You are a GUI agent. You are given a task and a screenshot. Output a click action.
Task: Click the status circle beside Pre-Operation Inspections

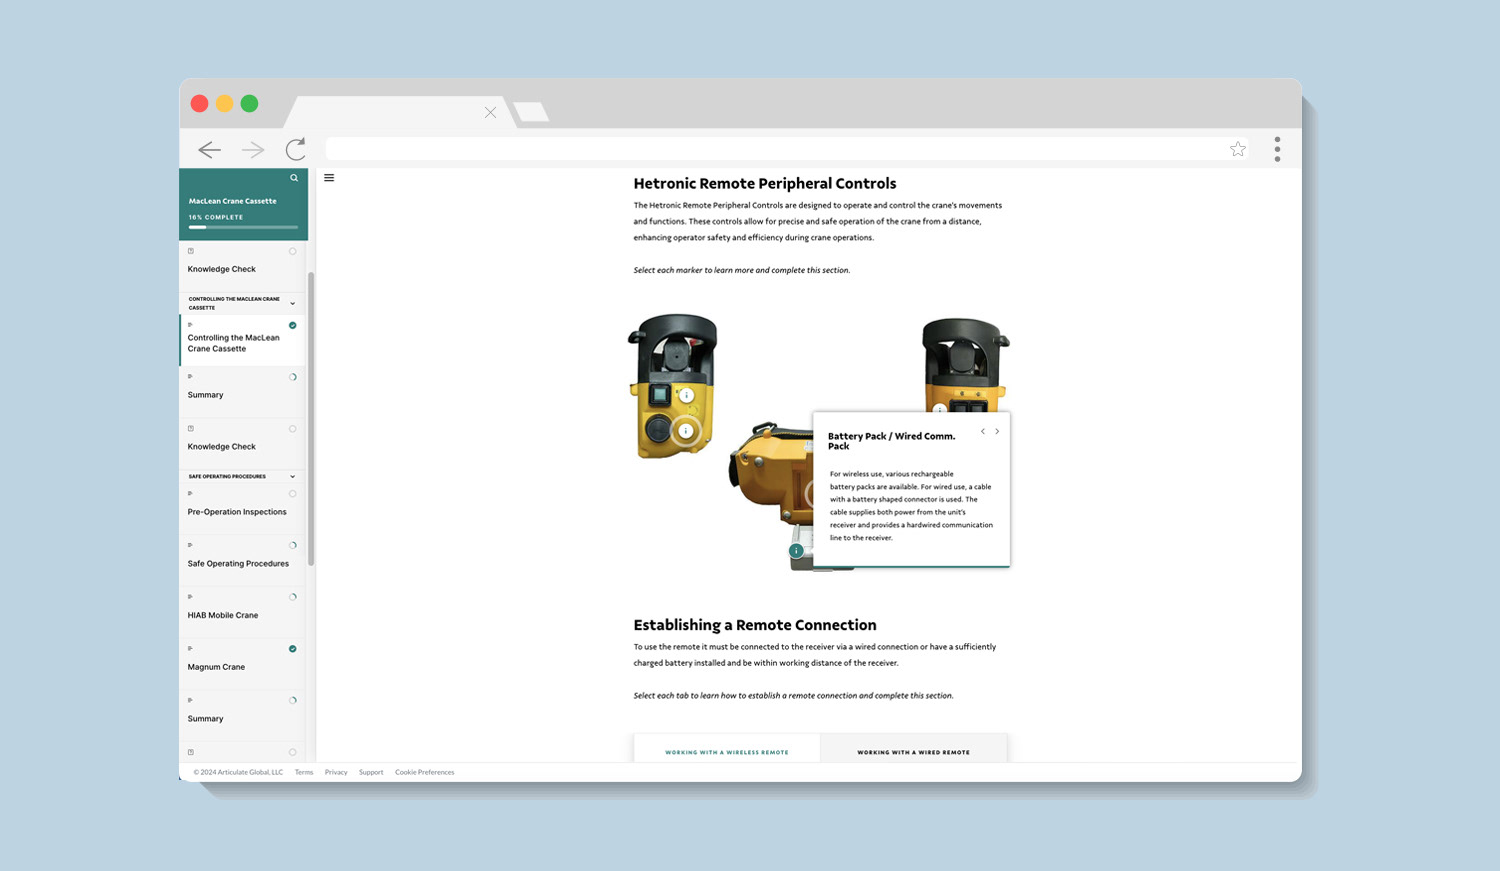[x=293, y=494]
